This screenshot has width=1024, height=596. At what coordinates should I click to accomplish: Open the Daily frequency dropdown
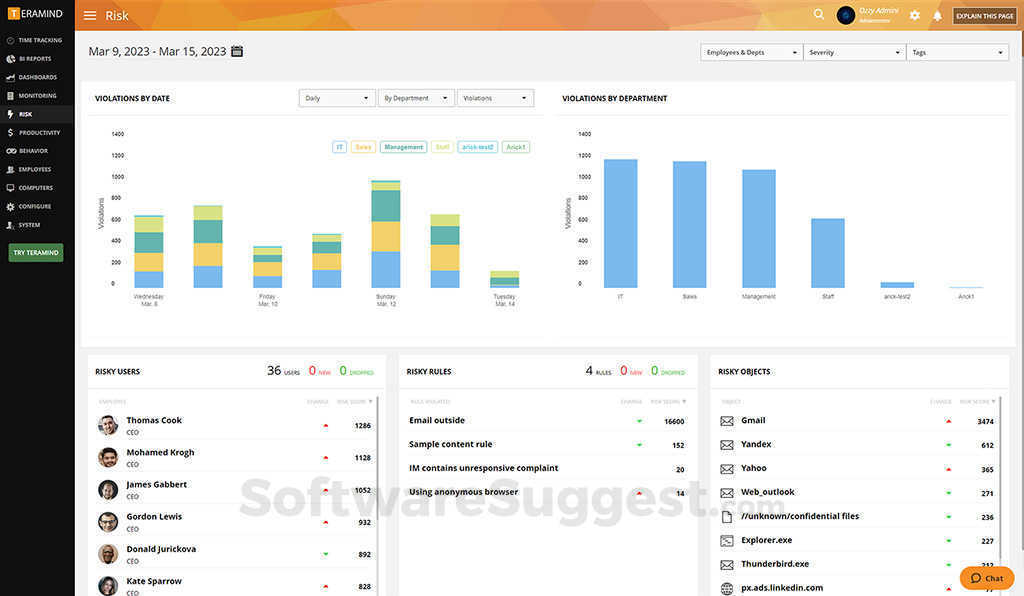pyautogui.click(x=336, y=98)
